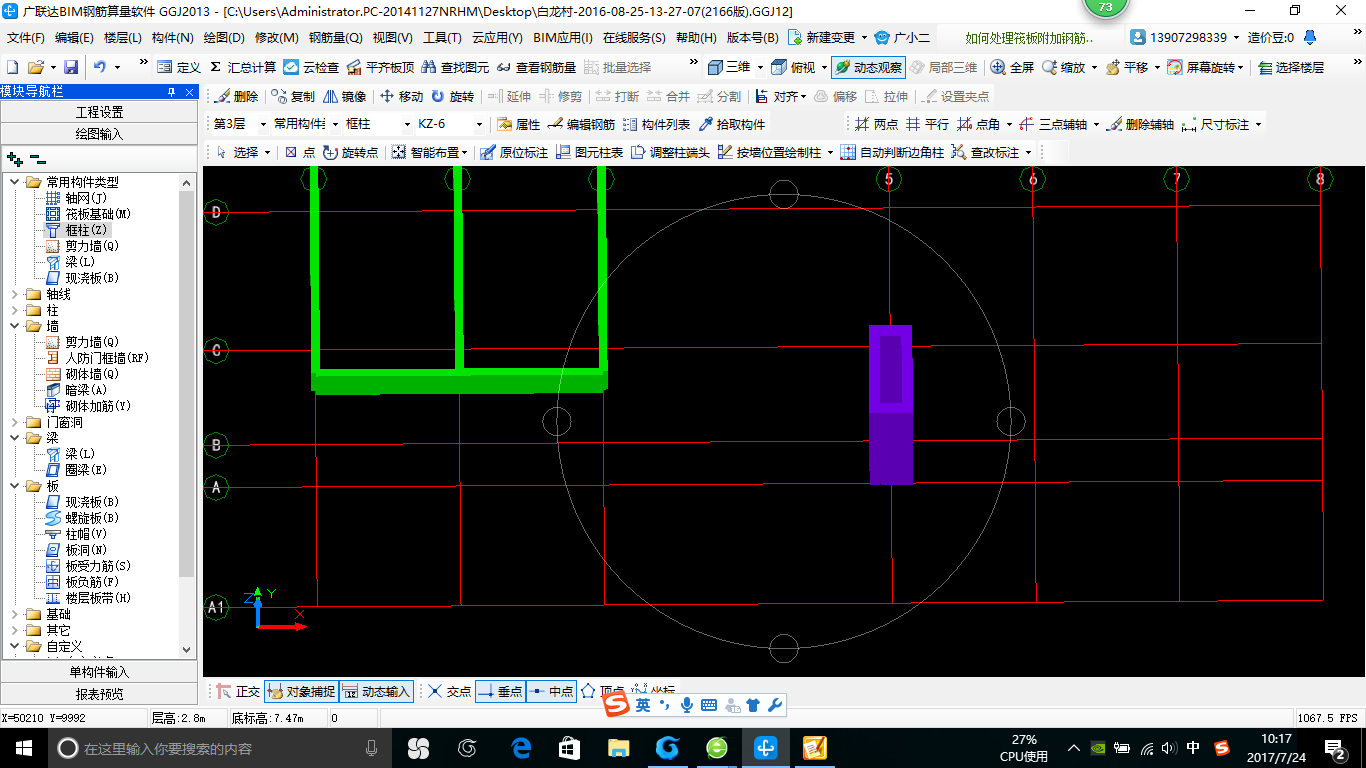Click the save file icon
1366x768 pixels.
click(x=71, y=67)
